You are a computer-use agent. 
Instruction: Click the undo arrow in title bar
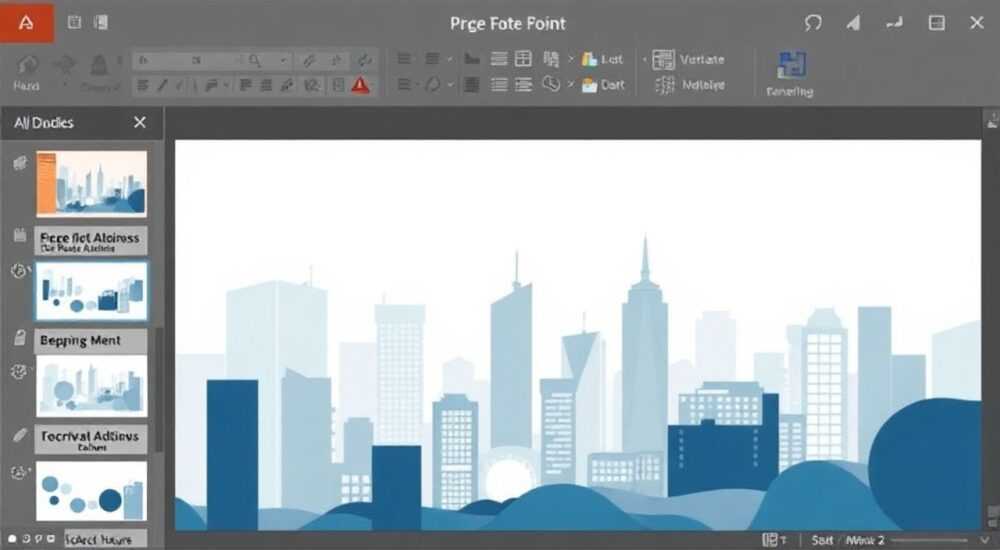point(812,24)
